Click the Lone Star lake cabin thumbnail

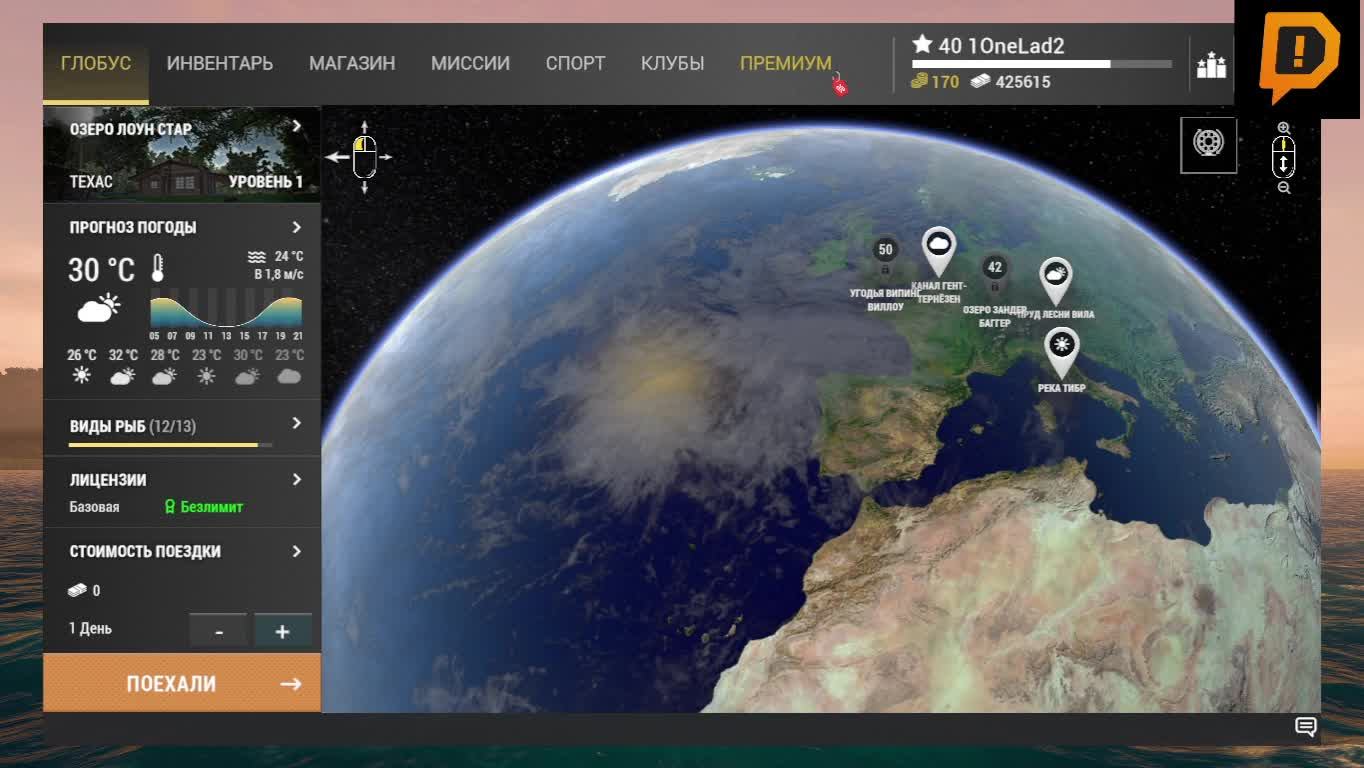click(x=182, y=155)
